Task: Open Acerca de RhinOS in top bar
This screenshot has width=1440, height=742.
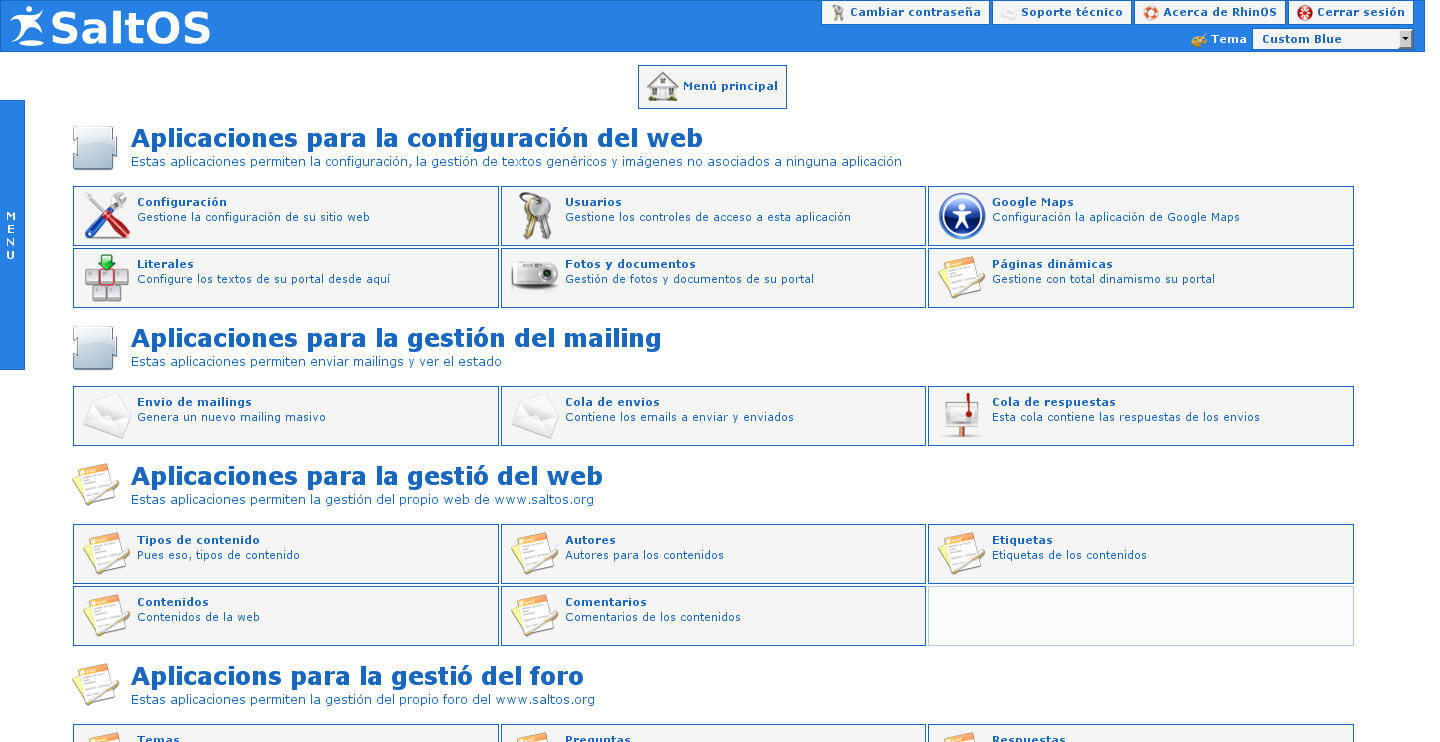Action: click(1210, 13)
